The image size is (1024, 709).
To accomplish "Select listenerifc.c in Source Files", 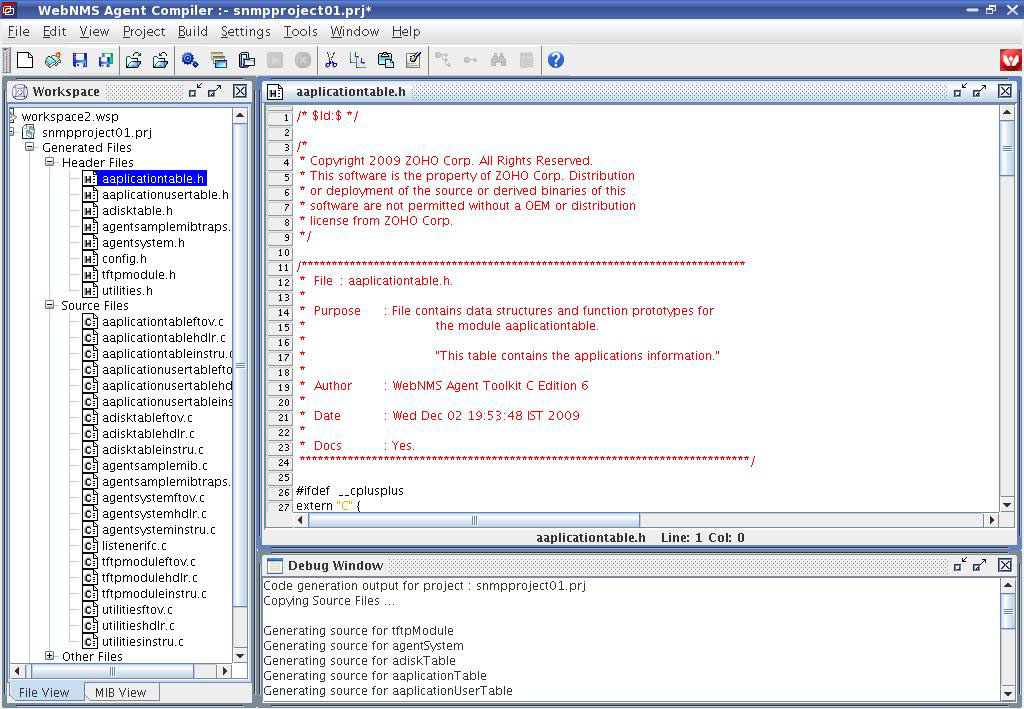I will point(134,546).
